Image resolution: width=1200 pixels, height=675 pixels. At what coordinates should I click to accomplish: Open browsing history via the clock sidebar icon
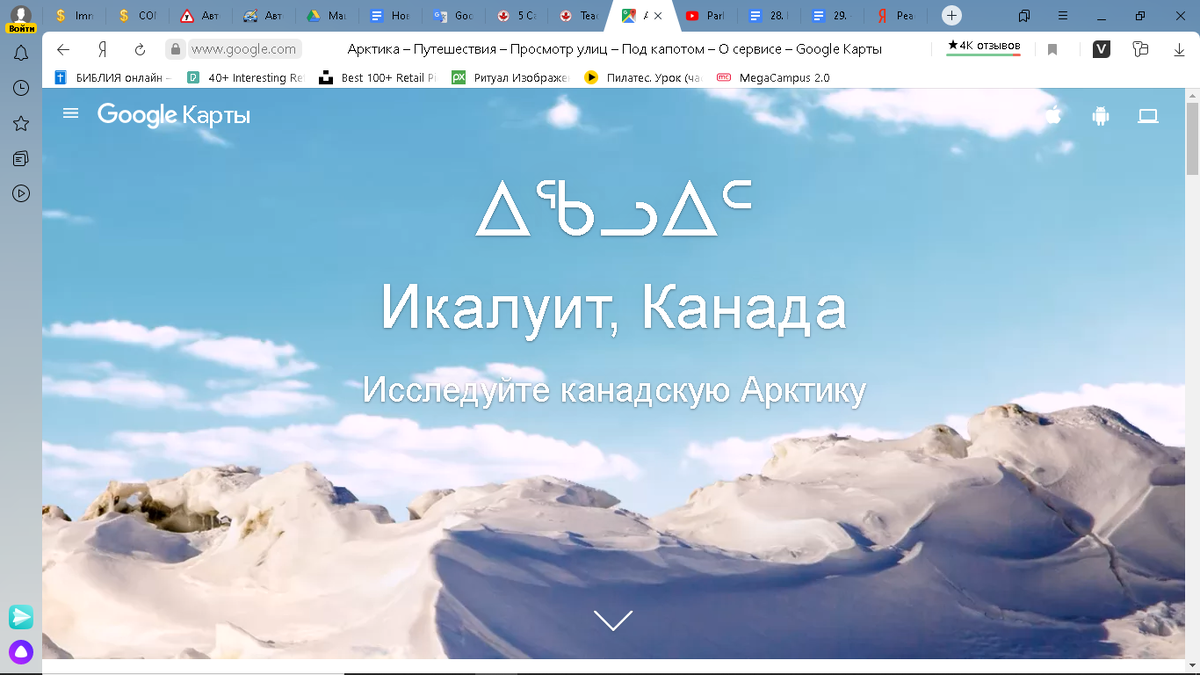[19, 88]
